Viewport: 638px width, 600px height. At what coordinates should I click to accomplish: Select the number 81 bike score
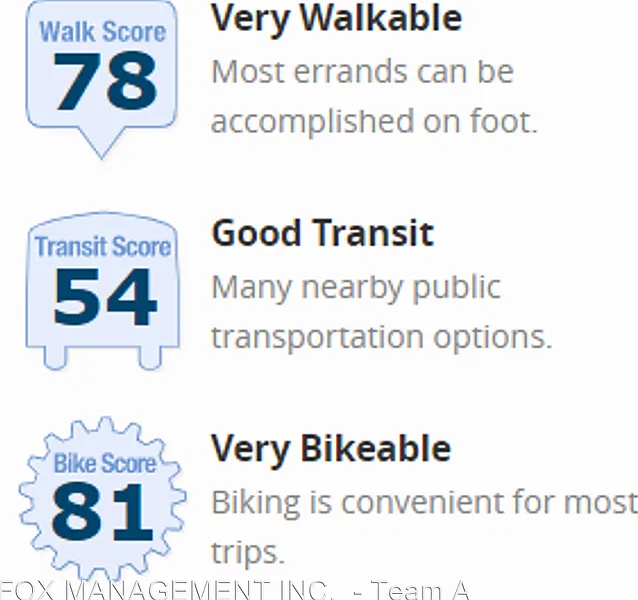[104, 510]
